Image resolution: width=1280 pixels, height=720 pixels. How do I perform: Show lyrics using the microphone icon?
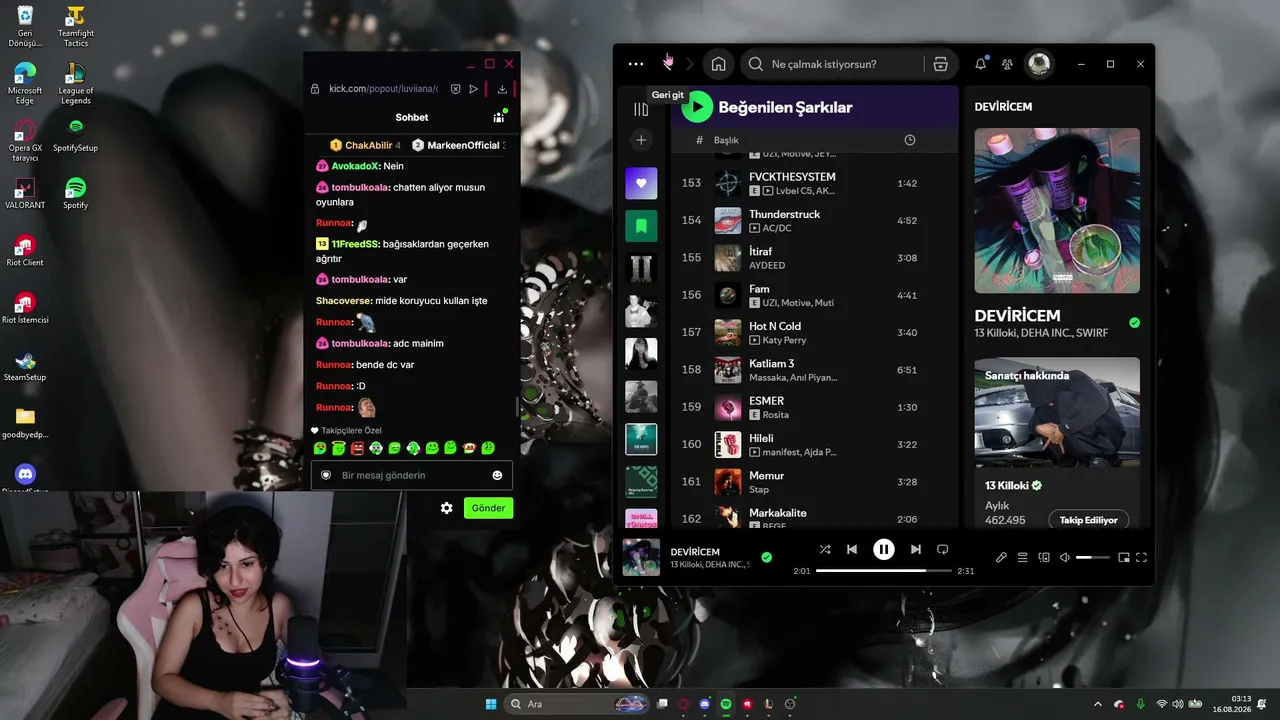[1001, 557]
